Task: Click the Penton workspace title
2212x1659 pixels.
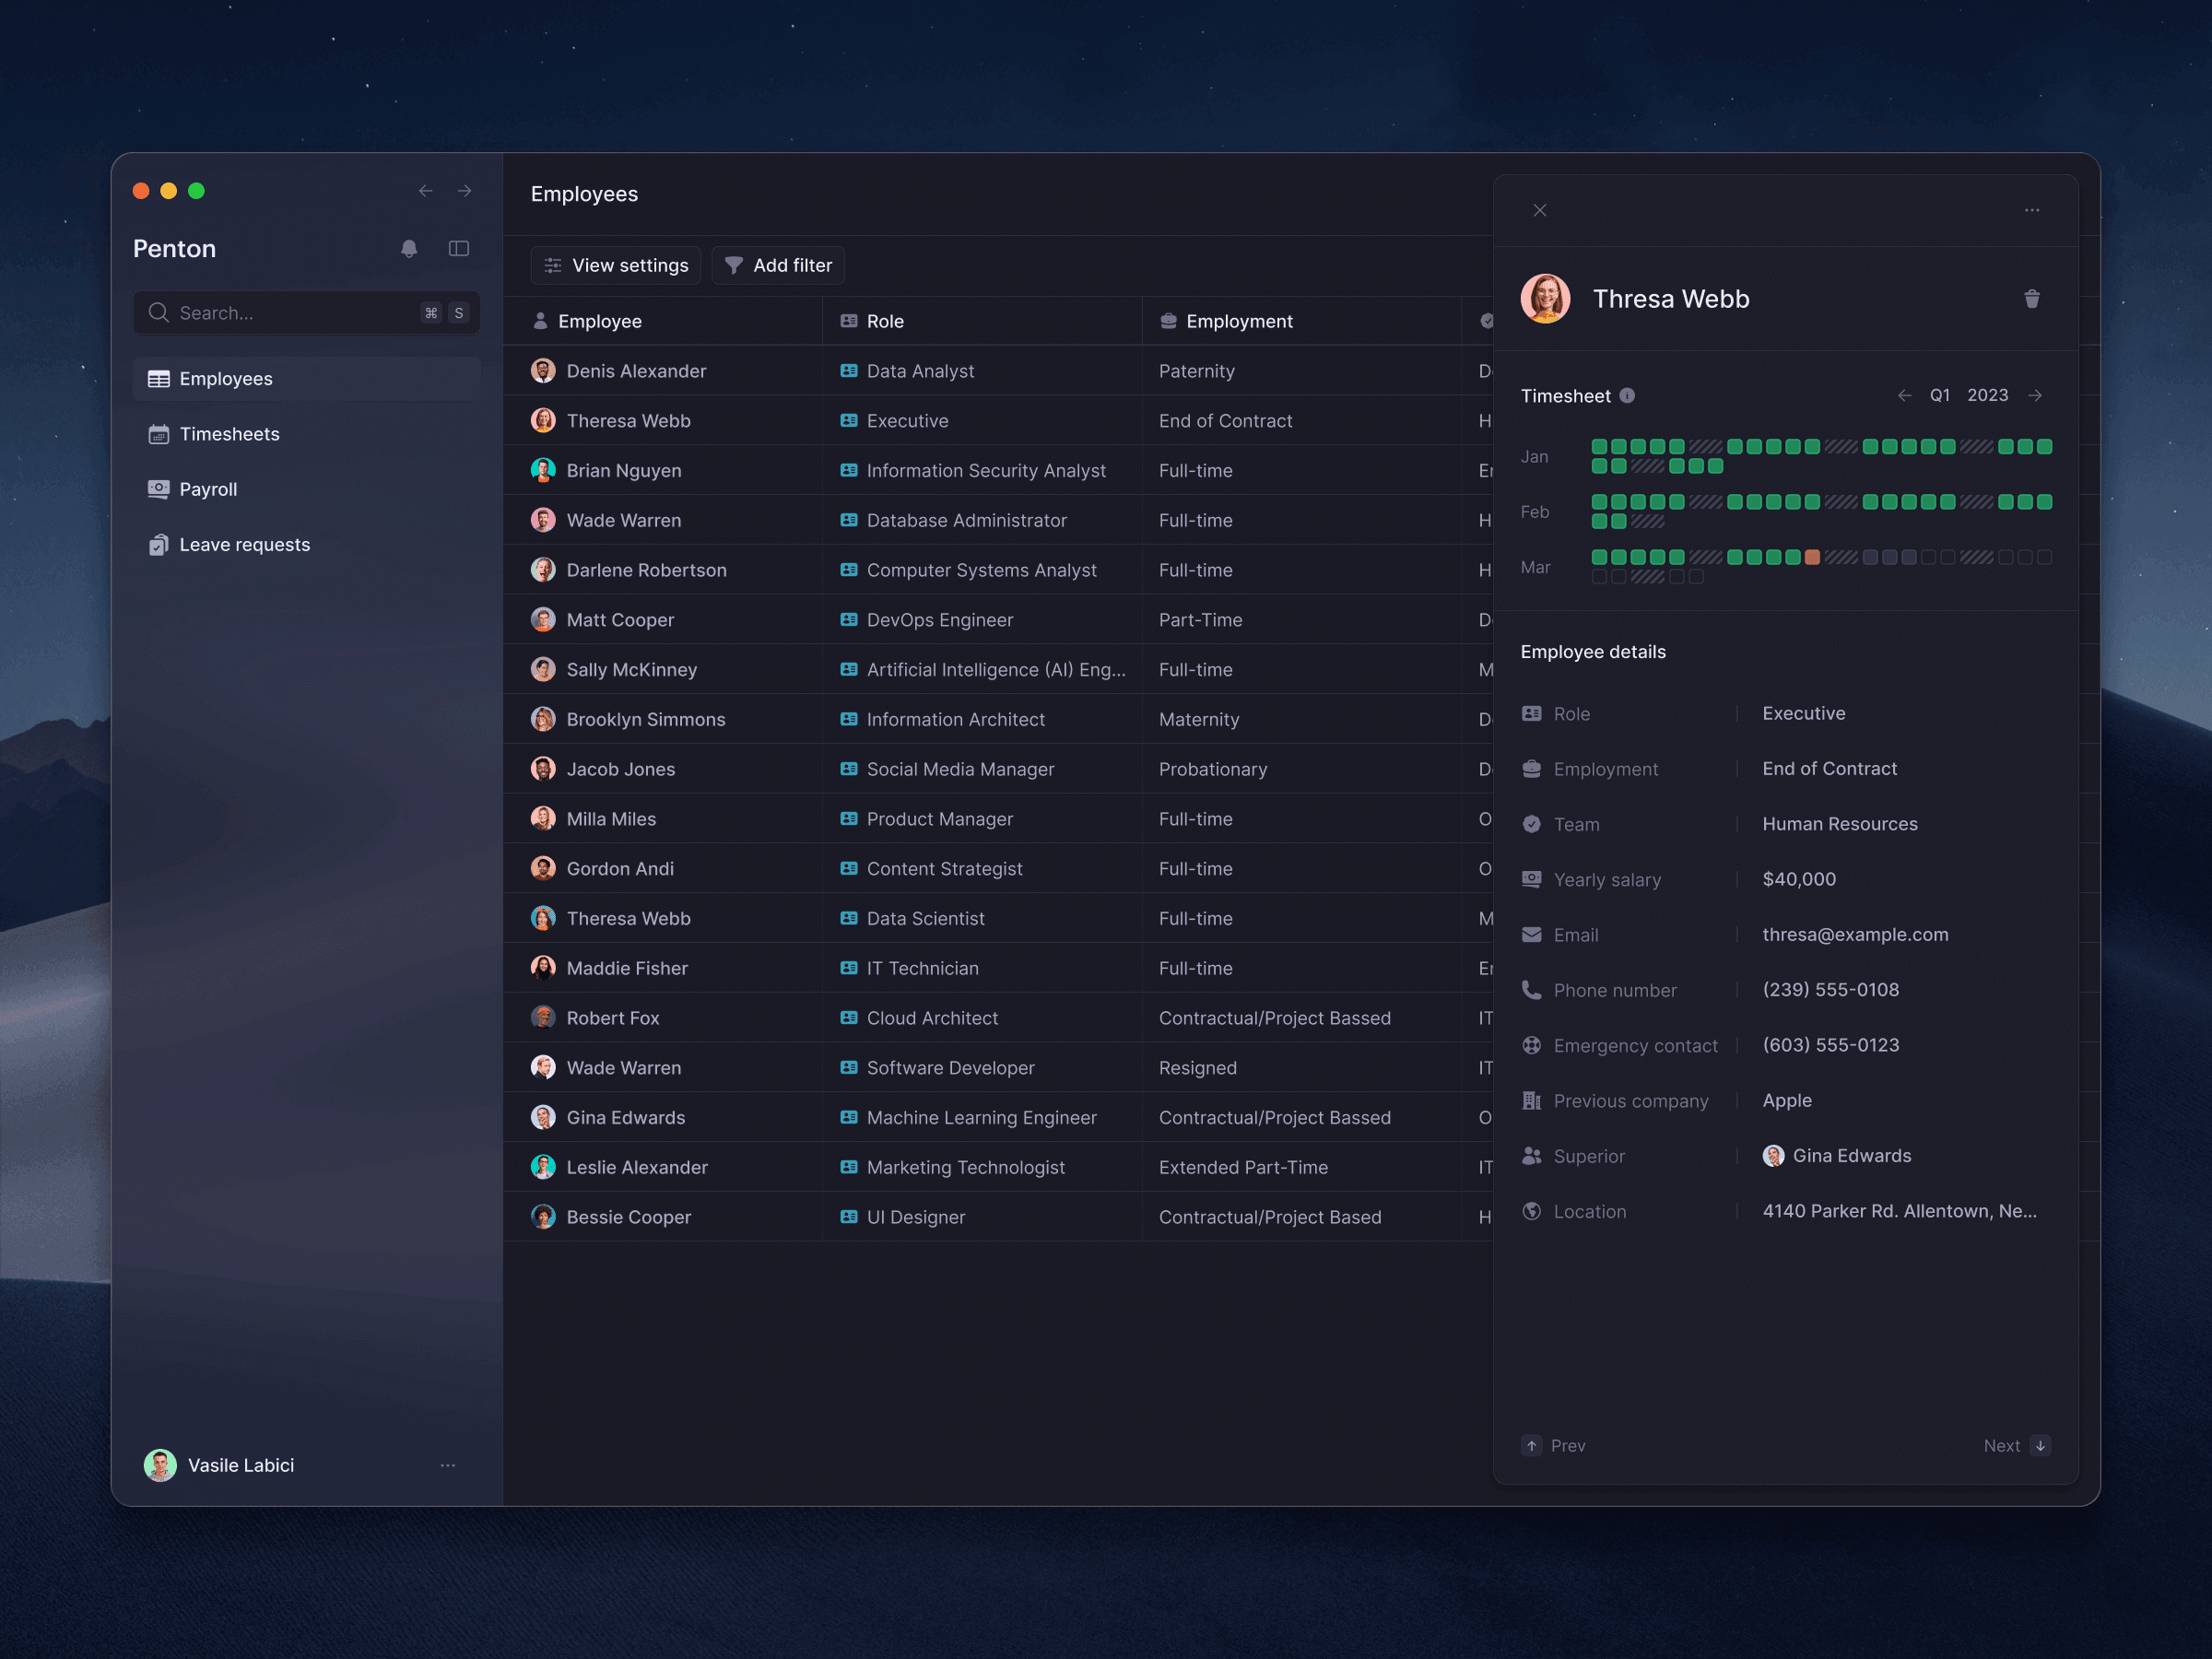Action: tap(175, 249)
